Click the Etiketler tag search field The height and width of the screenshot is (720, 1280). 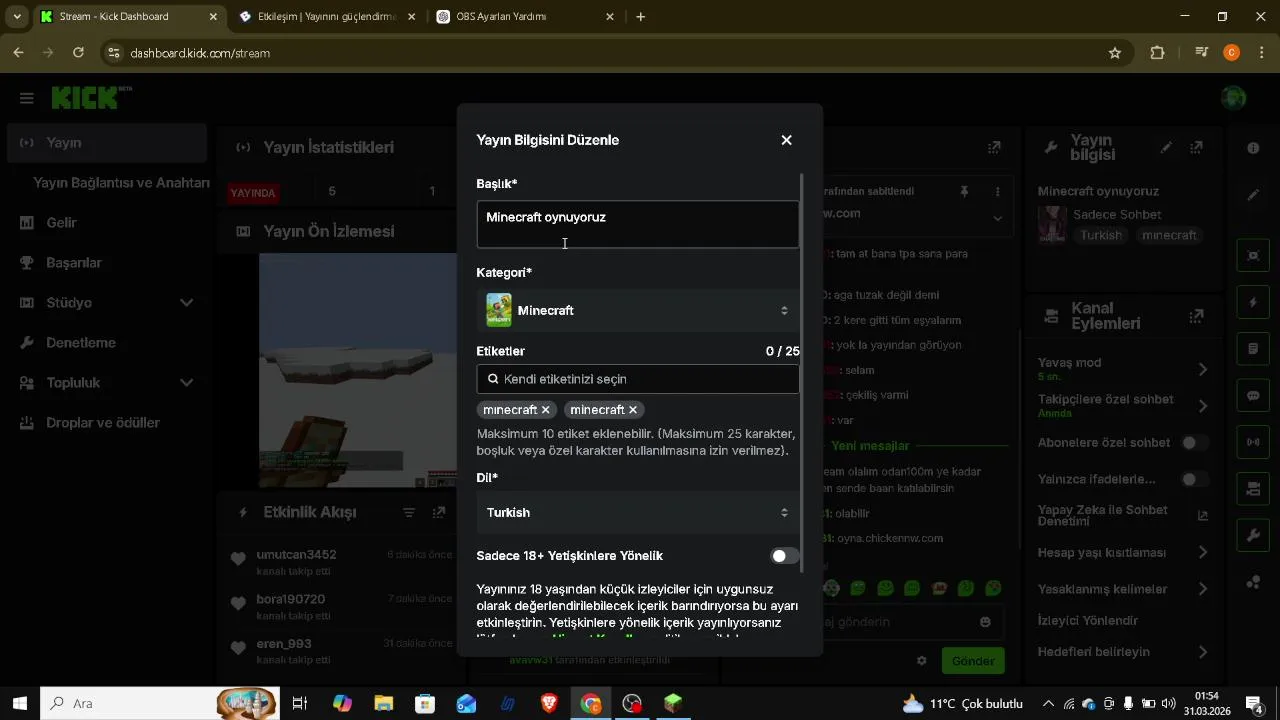tap(637, 379)
